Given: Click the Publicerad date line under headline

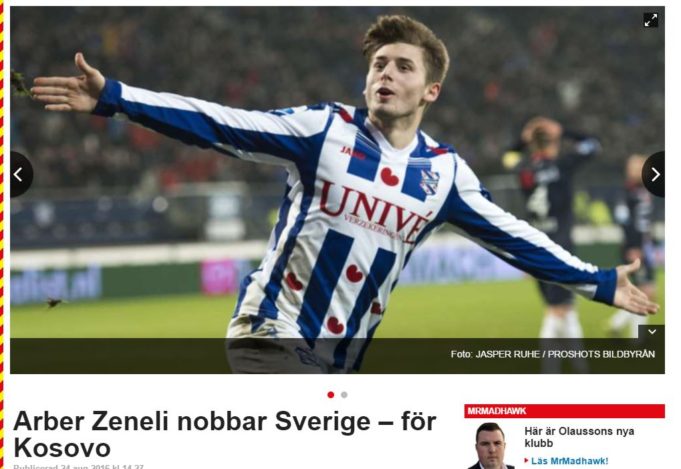Looking at the screenshot, I should [x=78, y=467].
